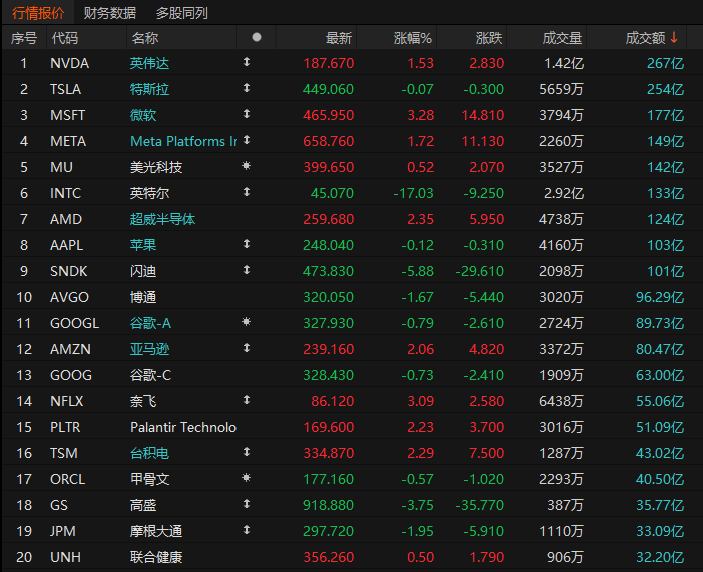Click volume value 6438万
The width and height of the screenshot is (703, 572).
pyautogui.click(x=561, y=401)
